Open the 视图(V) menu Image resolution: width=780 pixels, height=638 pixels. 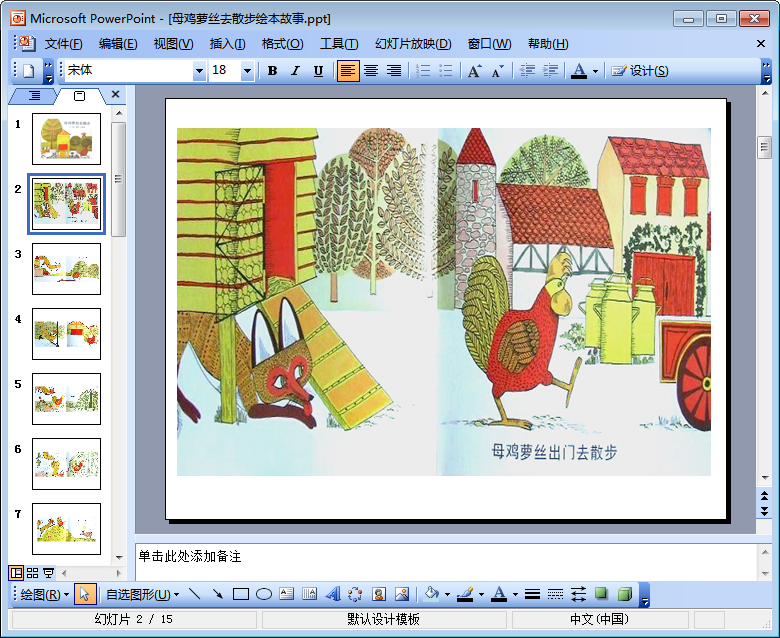(x=173, y=44)
